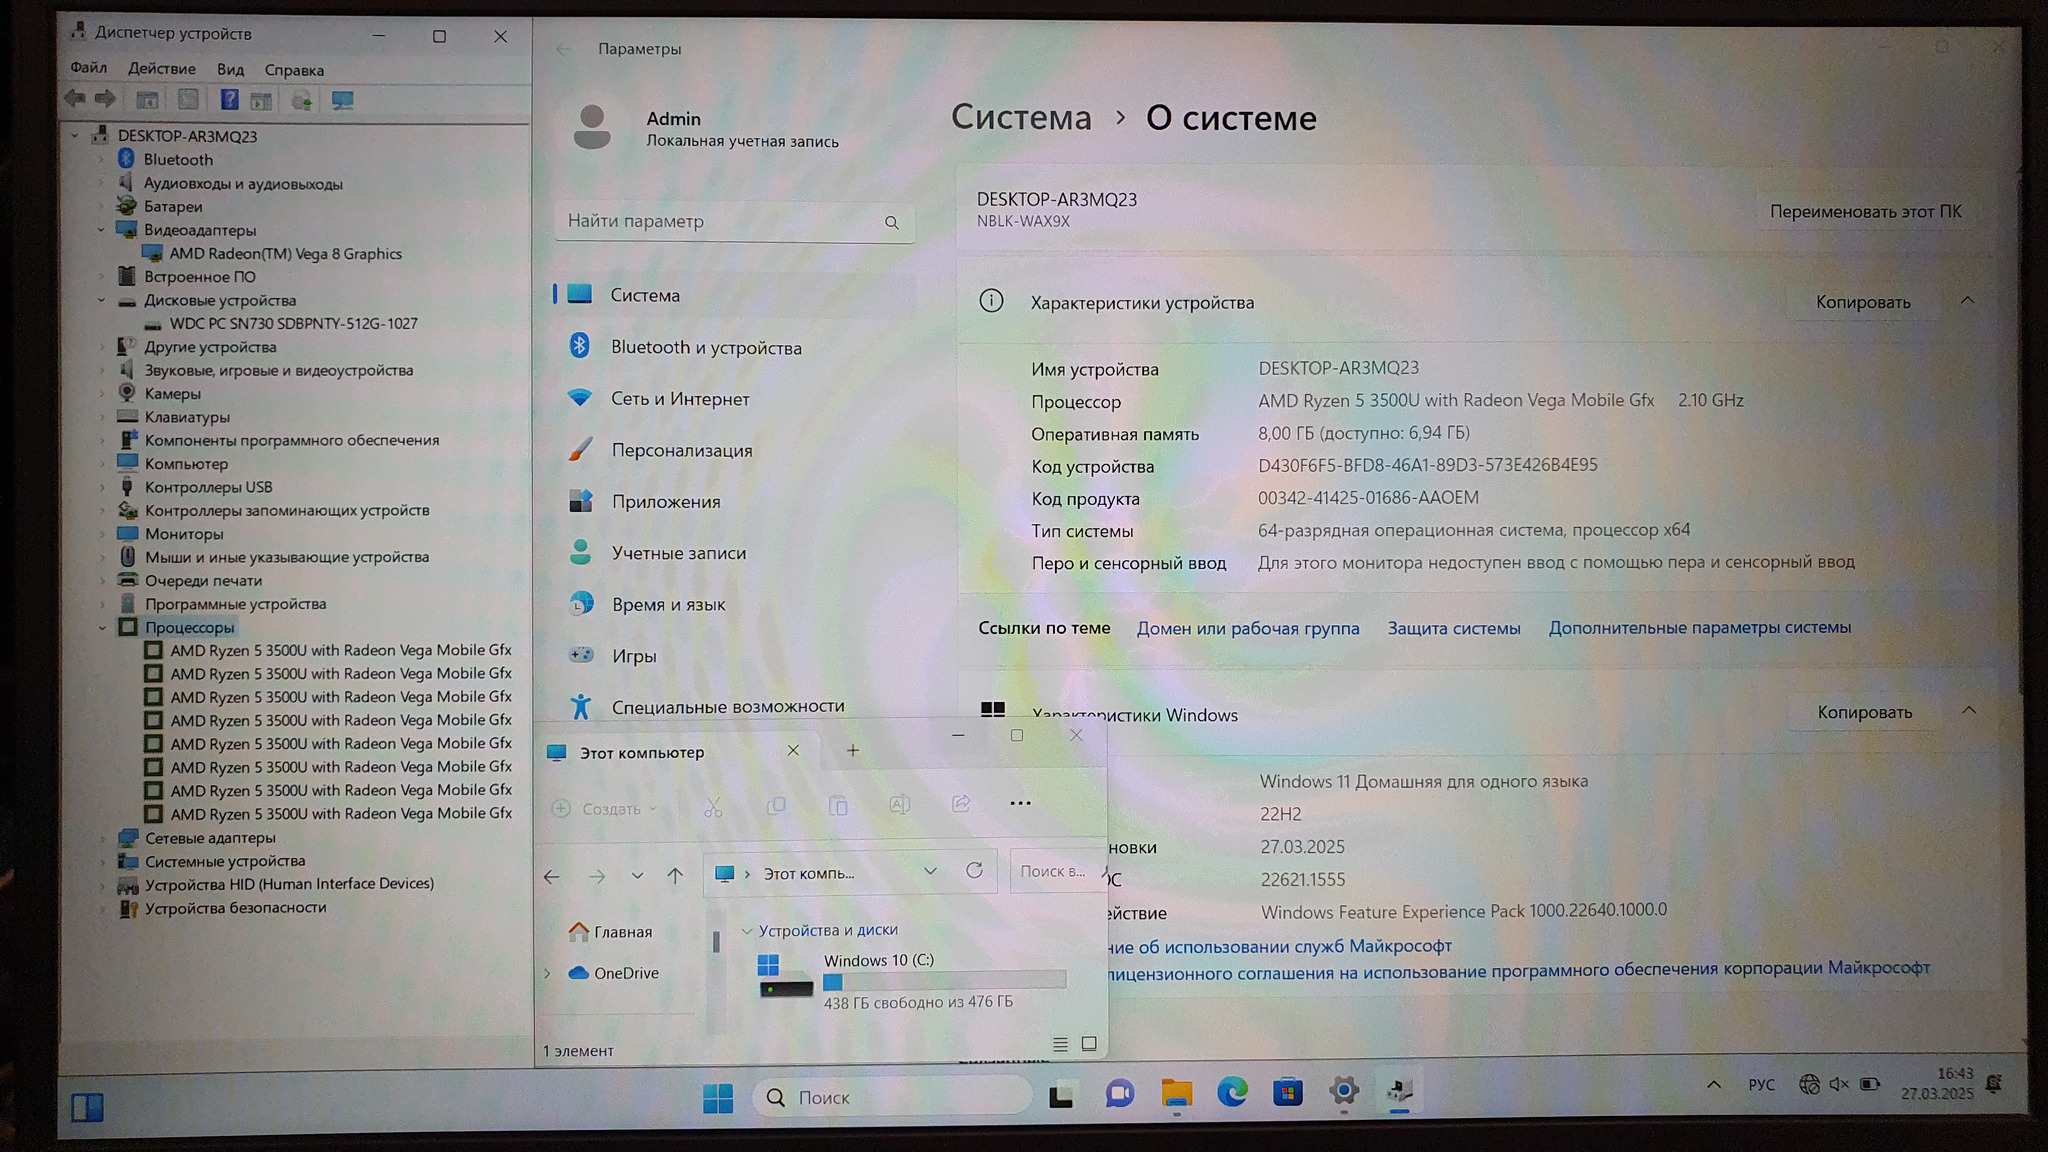Expand the Bluetooth device category
Screen dimensions: 2048x1152
(x=101, y=160)
